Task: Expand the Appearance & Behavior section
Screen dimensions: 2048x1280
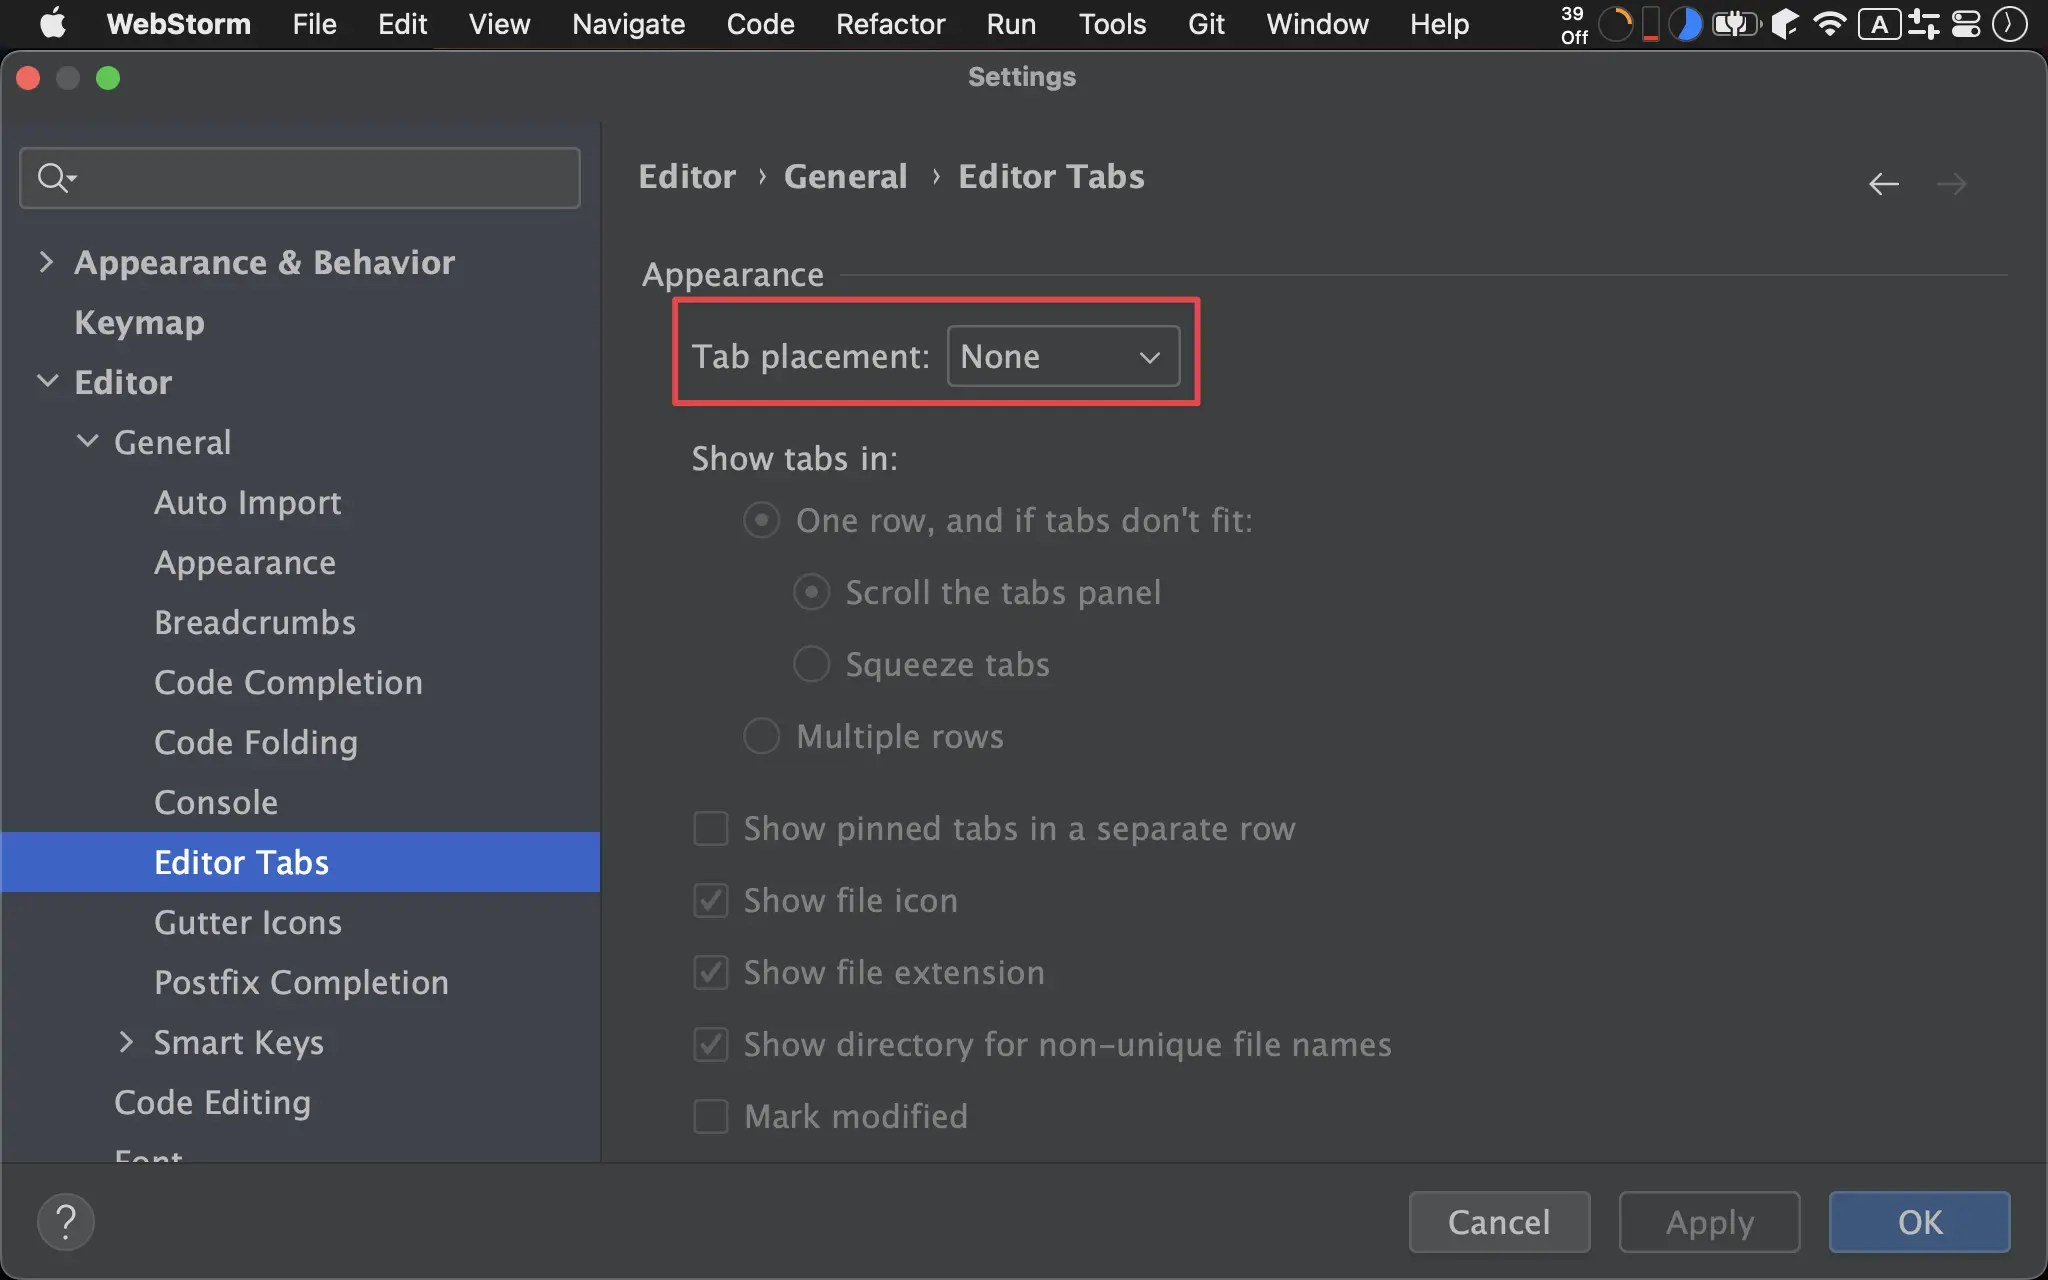Action: 46,262
